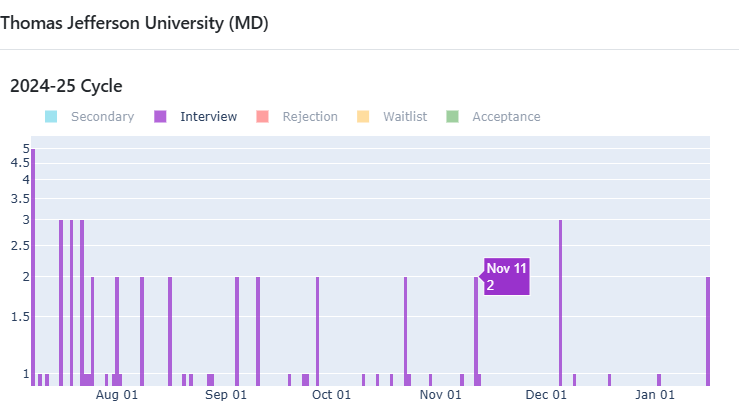The height and width of the screenshot is (403, 739).
Task: Toggle the Secondary legend series
Action: pos(90,116)
